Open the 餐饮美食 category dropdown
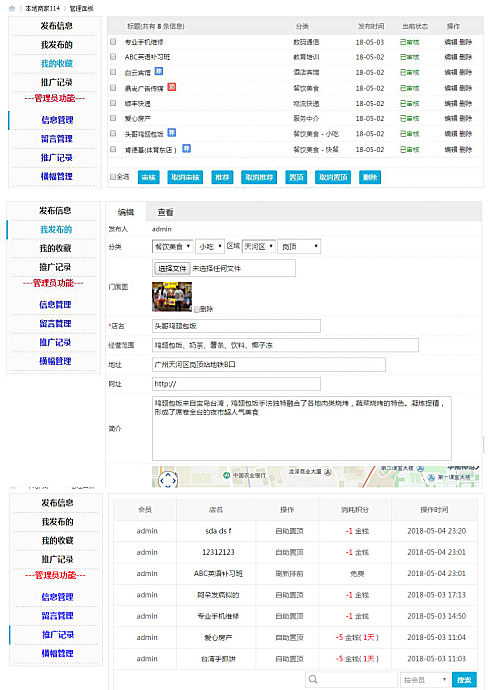Screen dimensions: 500x690 (x=172, y=246)
